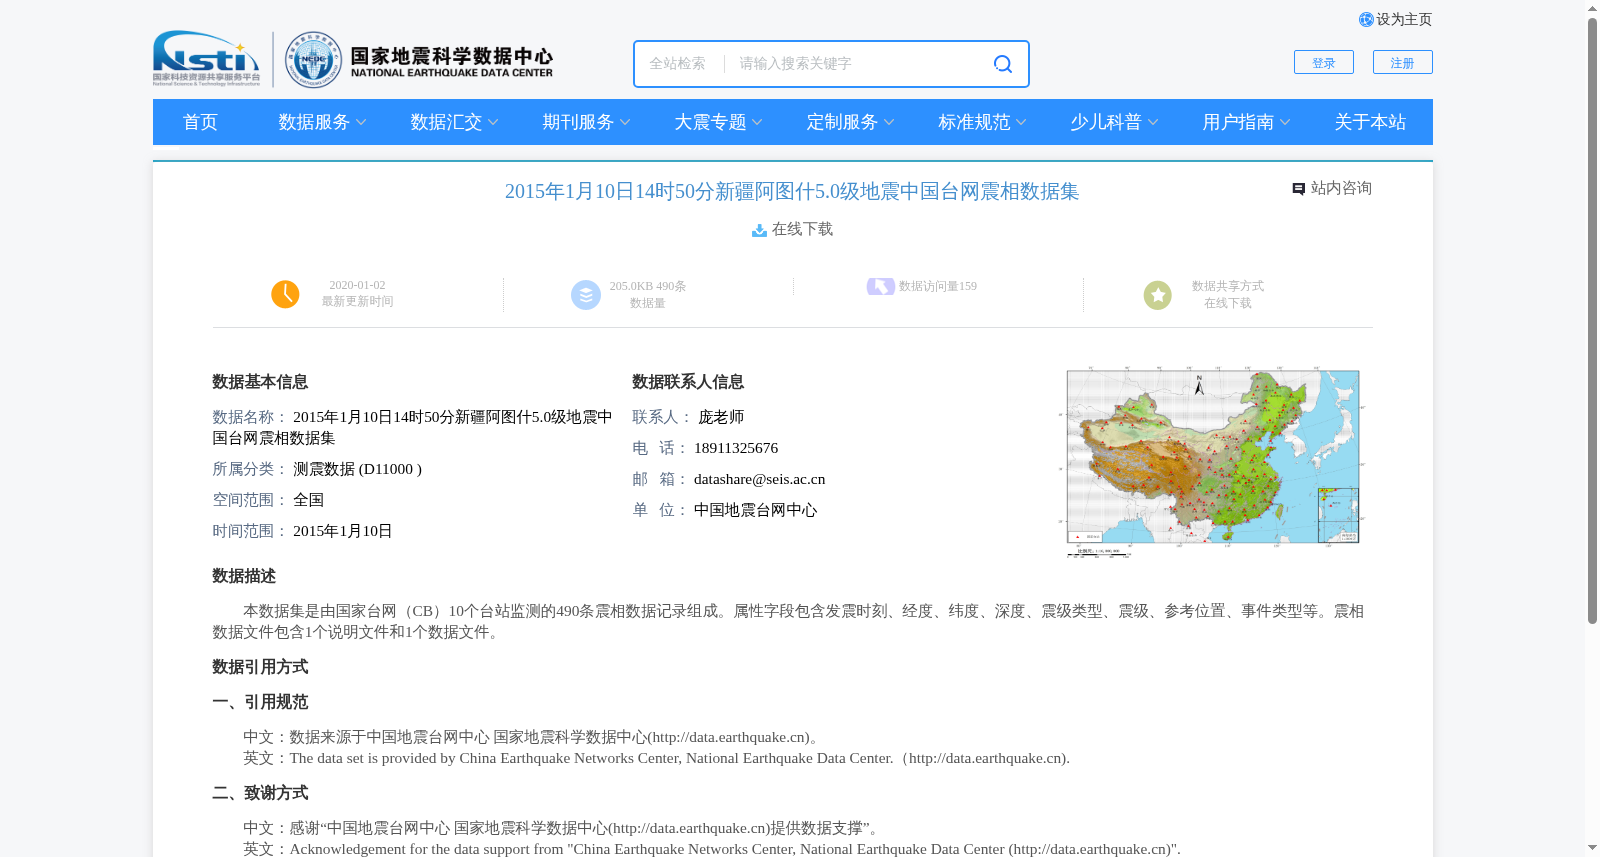Expand the 数据汇交 chevron arrow
This screenshot has width=1600, height=857.
click(x=493, y=123)
